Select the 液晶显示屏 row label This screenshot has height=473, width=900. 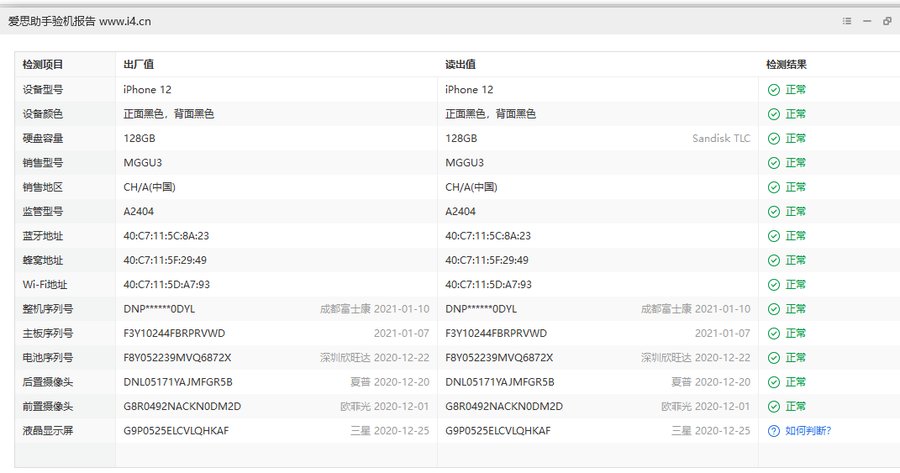[48, 431]
